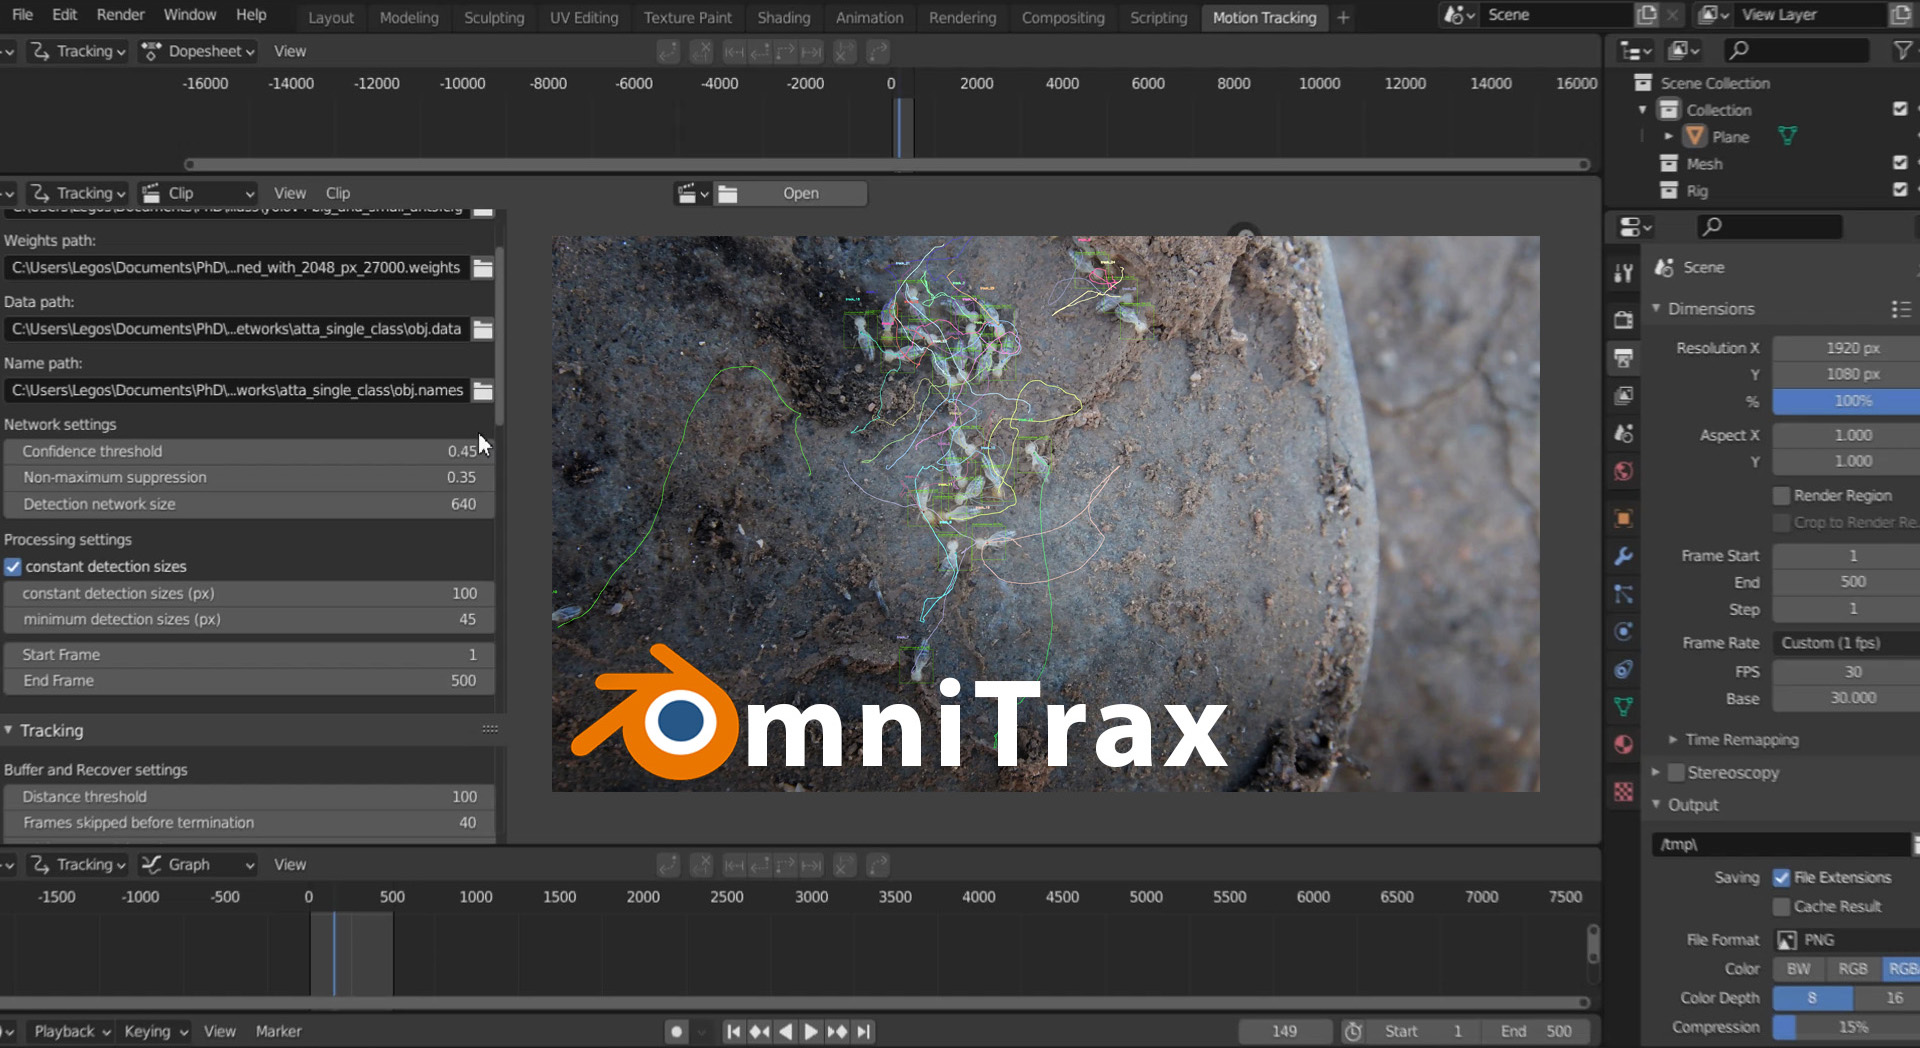This screenshot has width=1920, height=1048.
Task: Play the animation forward
Action: click(811, 1031)
